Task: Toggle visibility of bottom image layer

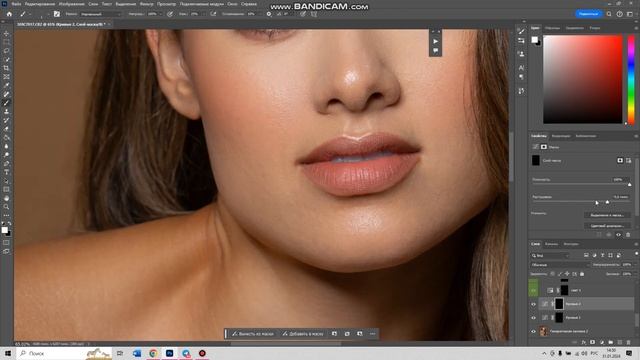Action: click(x=533, y=331)
